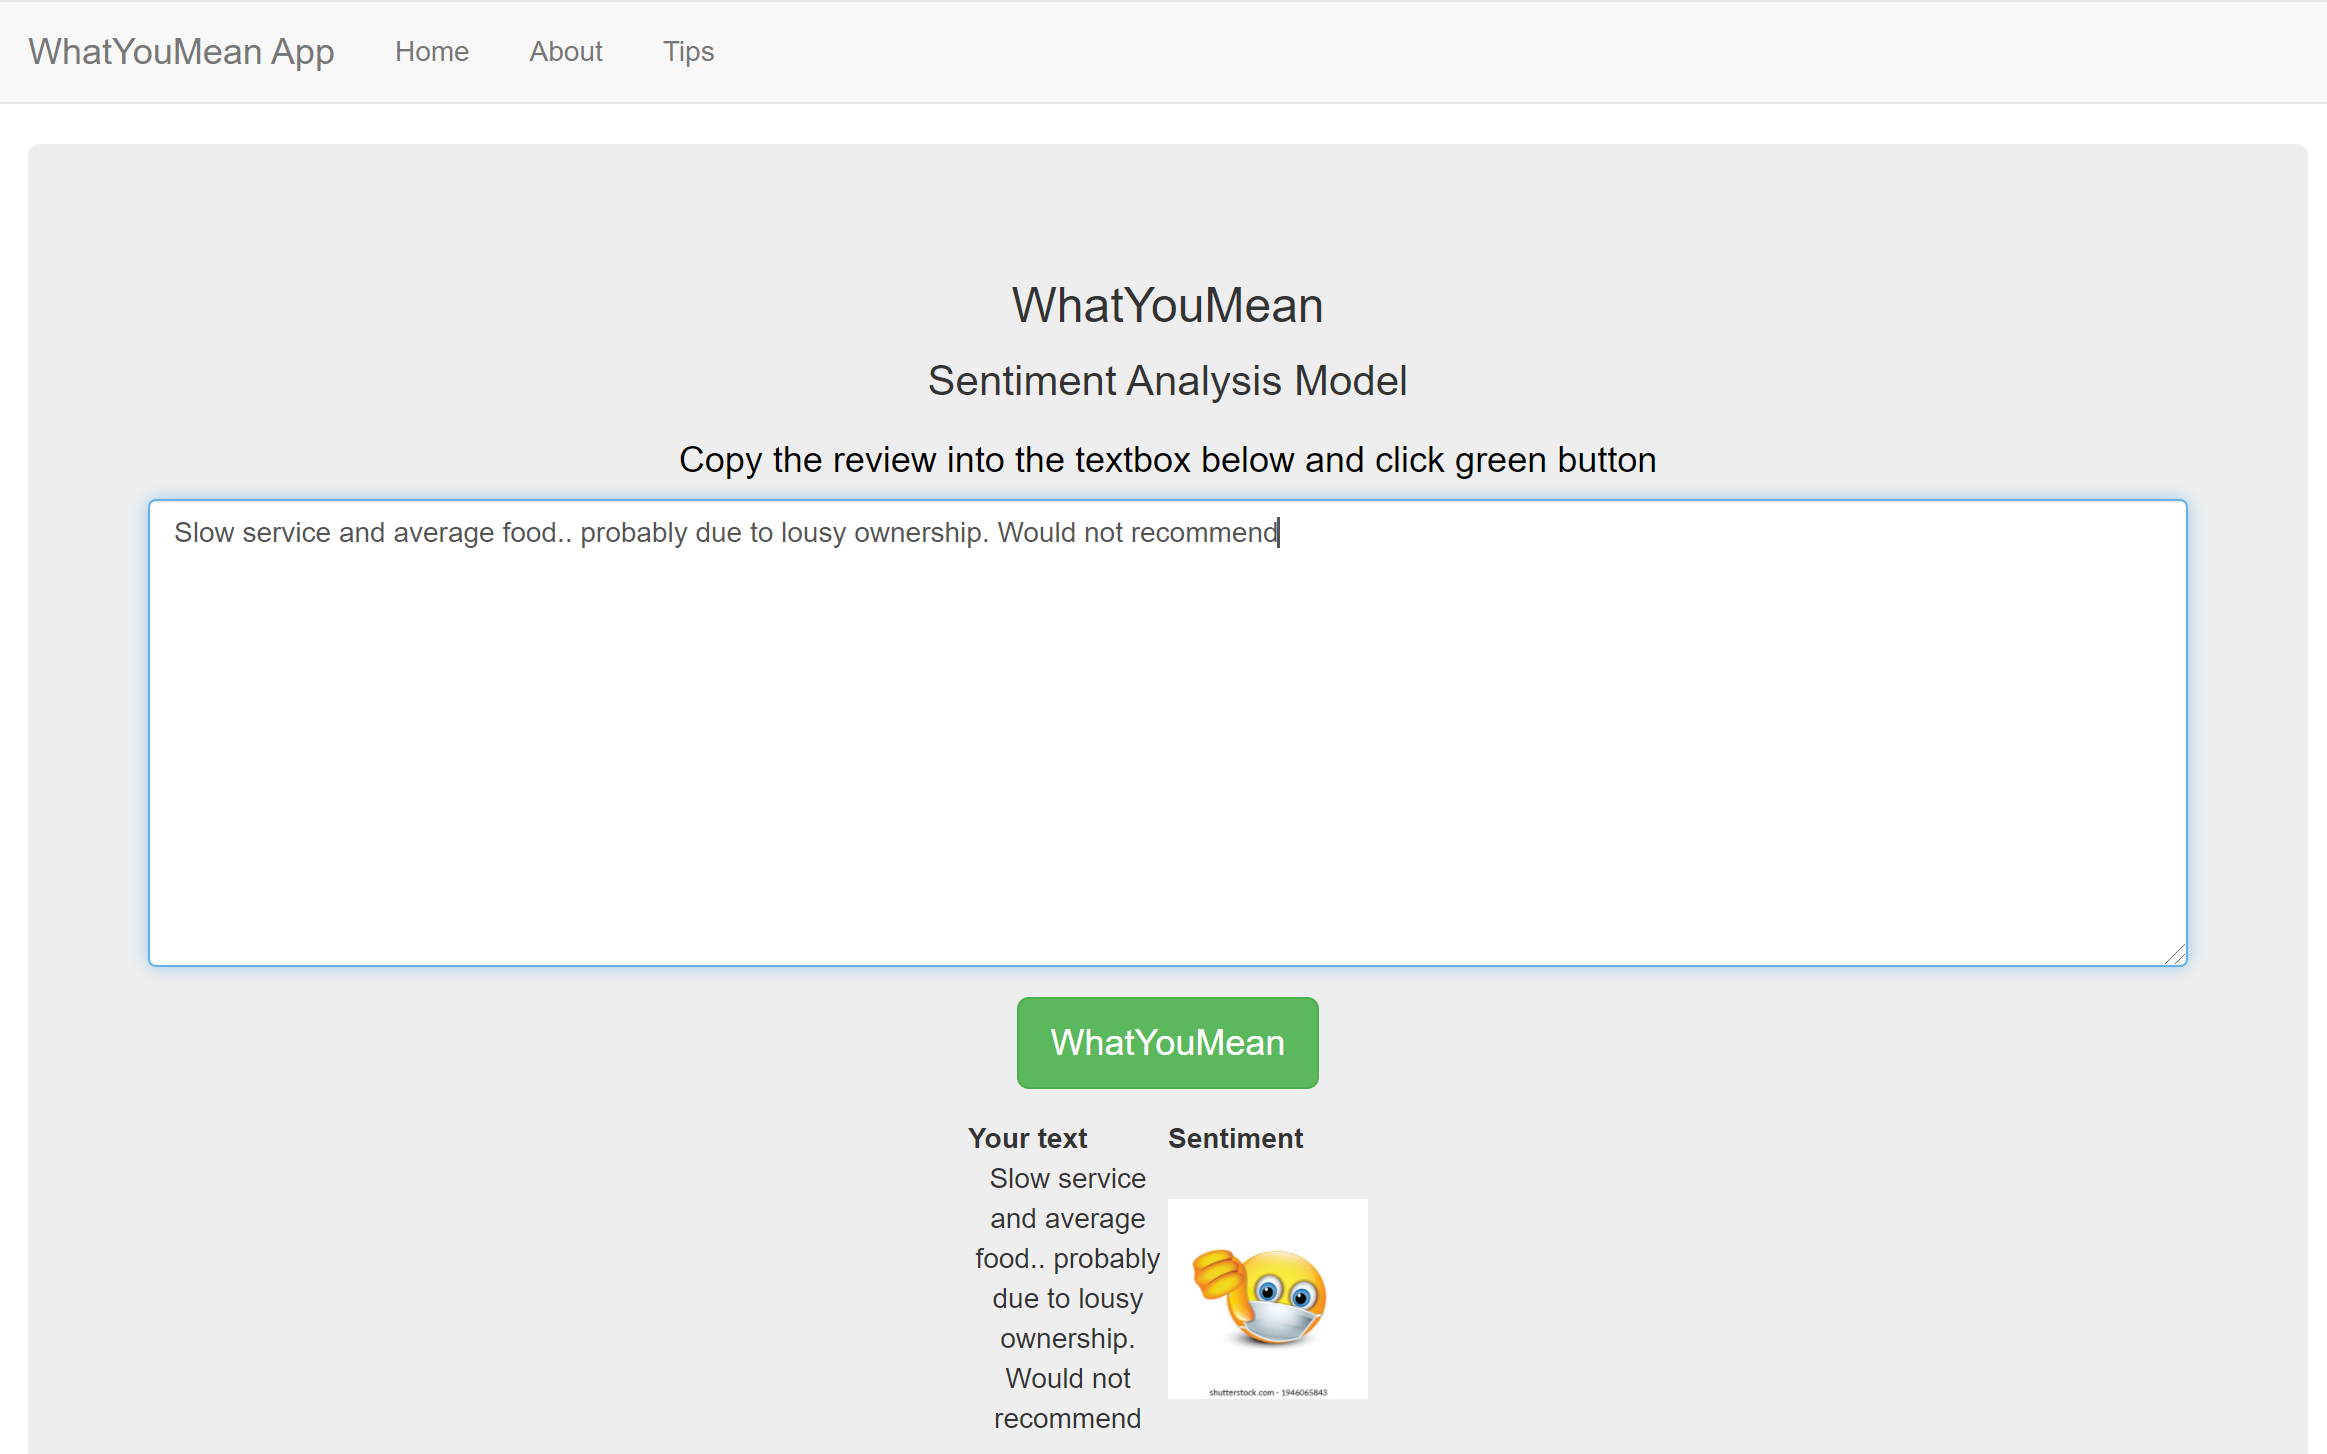Click the "Your text" column header

(x=1027, y=1138)
